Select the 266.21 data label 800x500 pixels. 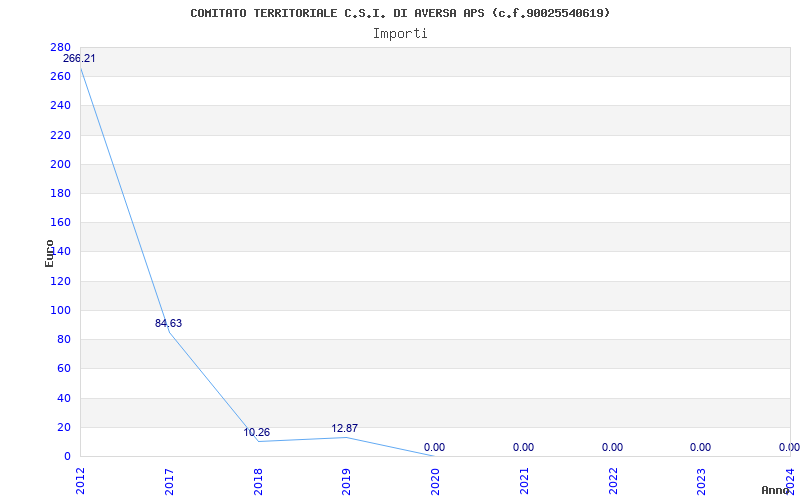[79, 59]
